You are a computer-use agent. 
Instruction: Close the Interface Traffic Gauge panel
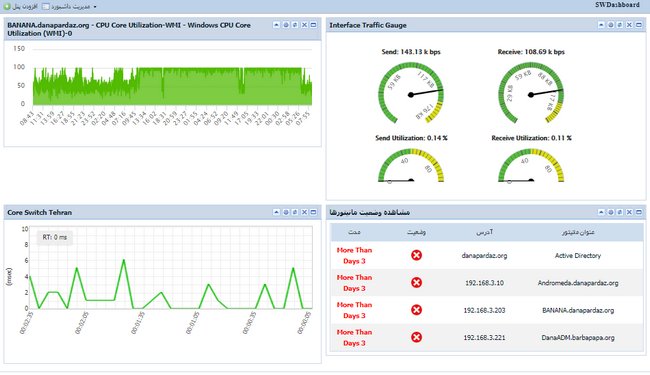coord(629,25)
